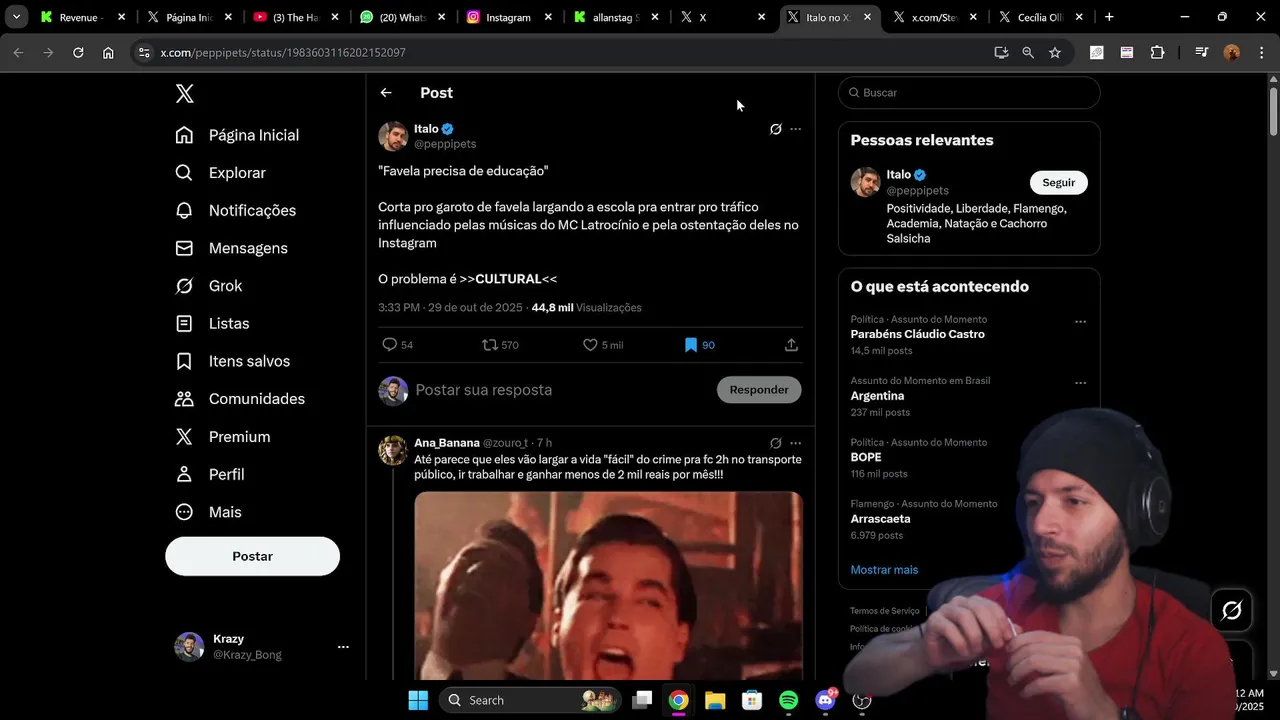Click the taskbar Search box
The width and height of the screenshot is (1280, 720).
click(x=531, y=700)
